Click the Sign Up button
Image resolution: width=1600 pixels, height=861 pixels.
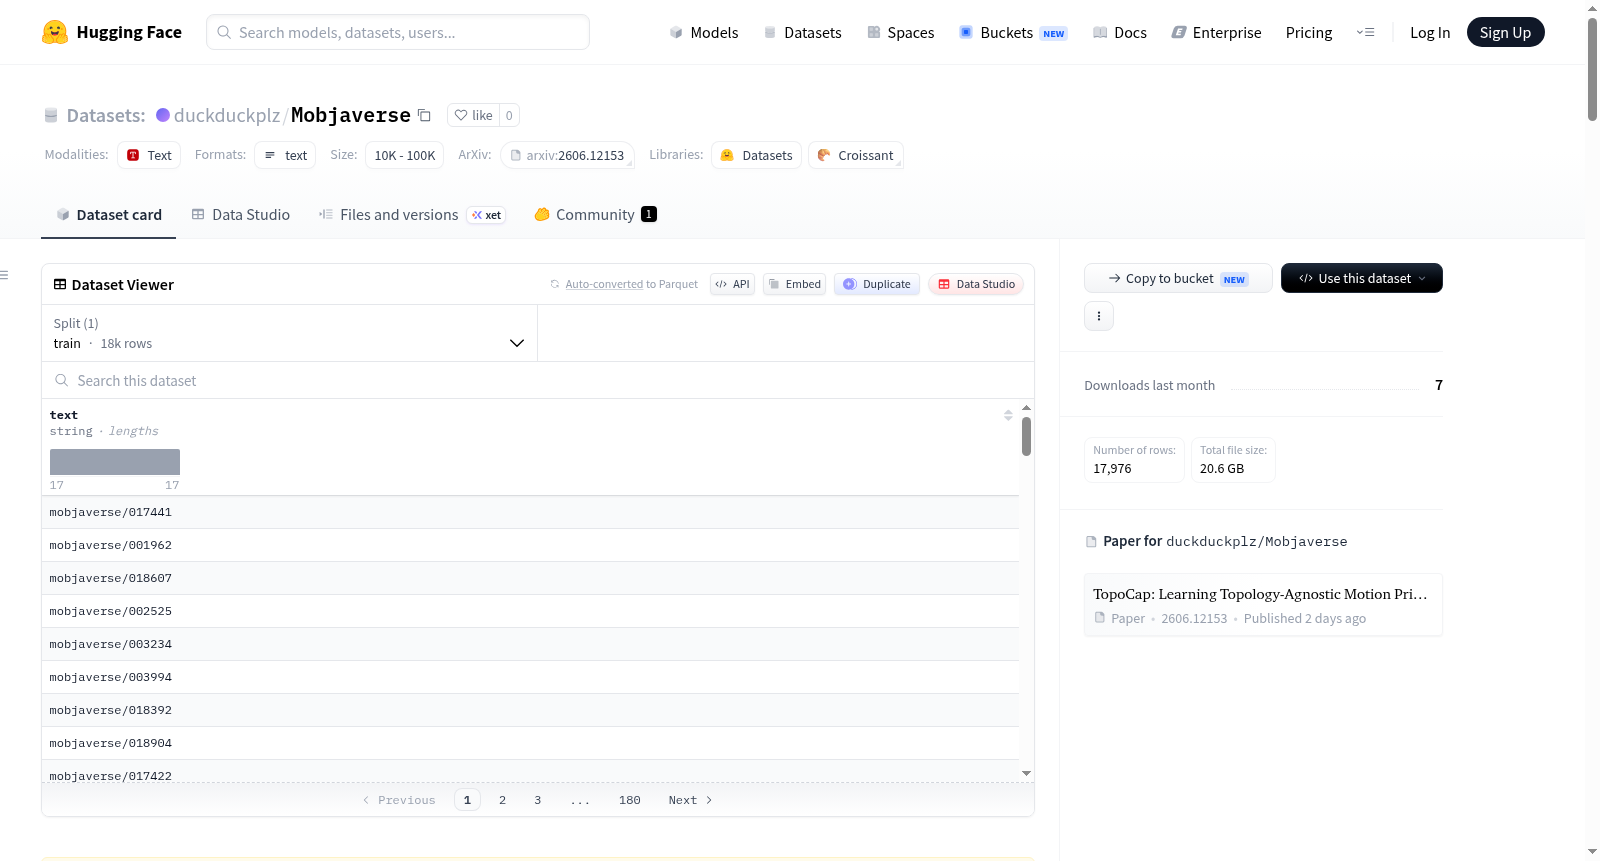click(x=1505, y=33)
